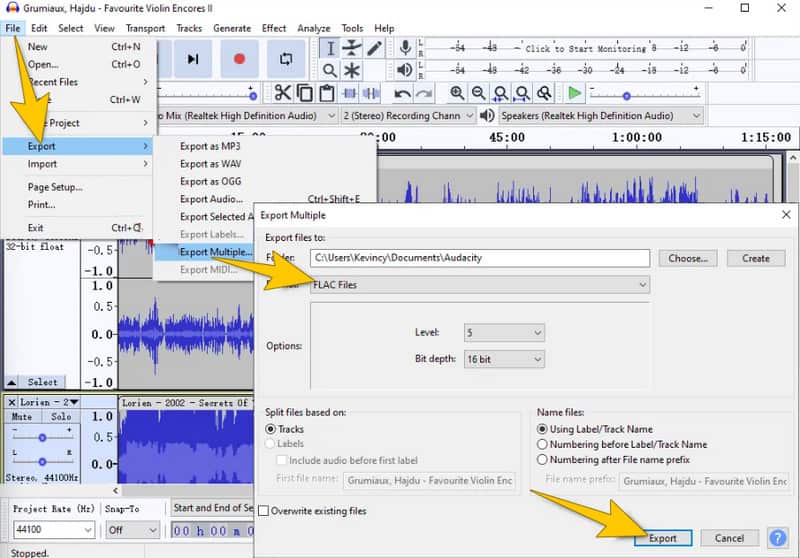Open the Level dropdown showing 5

(x=504, y=333)
